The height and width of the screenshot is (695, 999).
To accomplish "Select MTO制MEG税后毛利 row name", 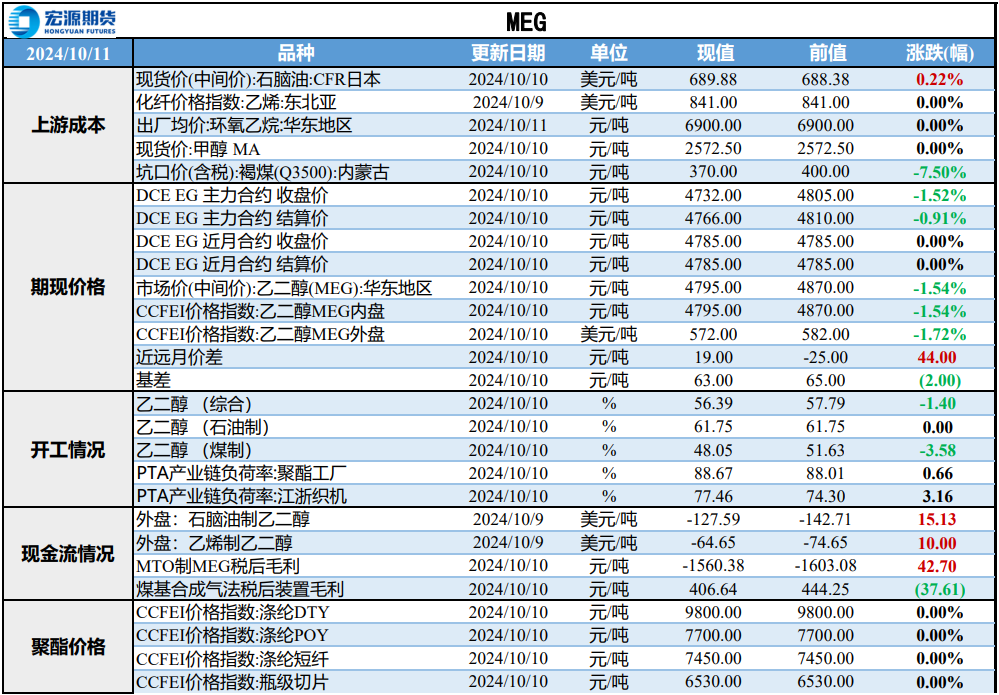I will tap(218, 566).
